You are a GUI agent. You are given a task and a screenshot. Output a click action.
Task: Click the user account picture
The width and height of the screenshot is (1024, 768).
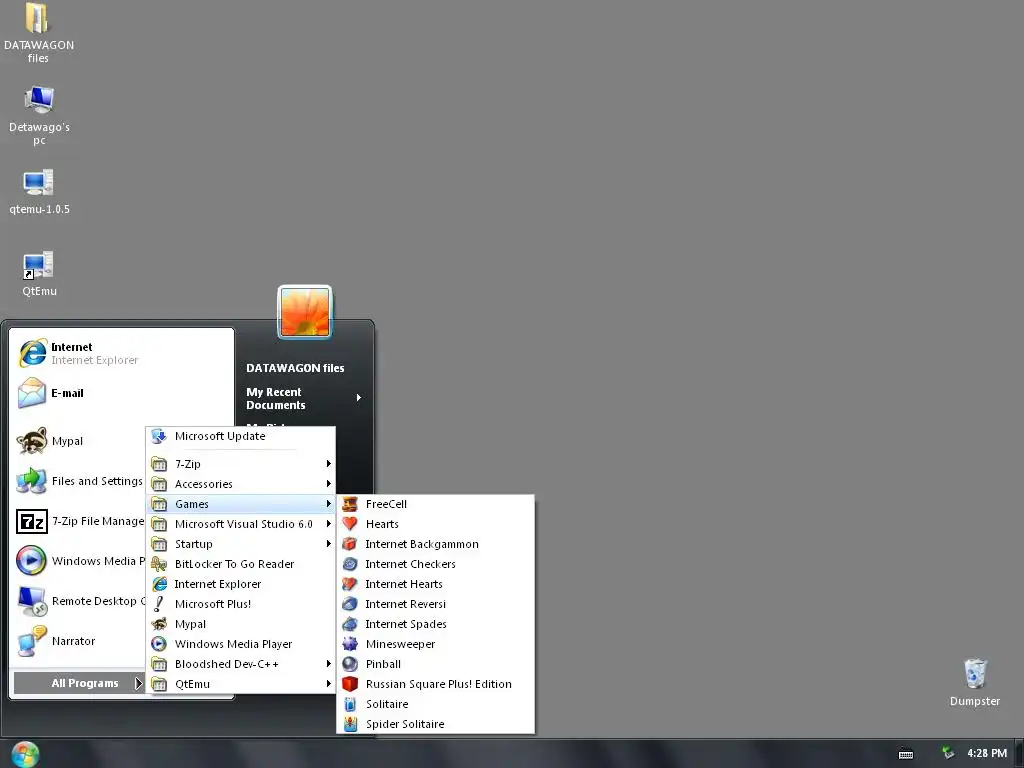click(304, 312)
